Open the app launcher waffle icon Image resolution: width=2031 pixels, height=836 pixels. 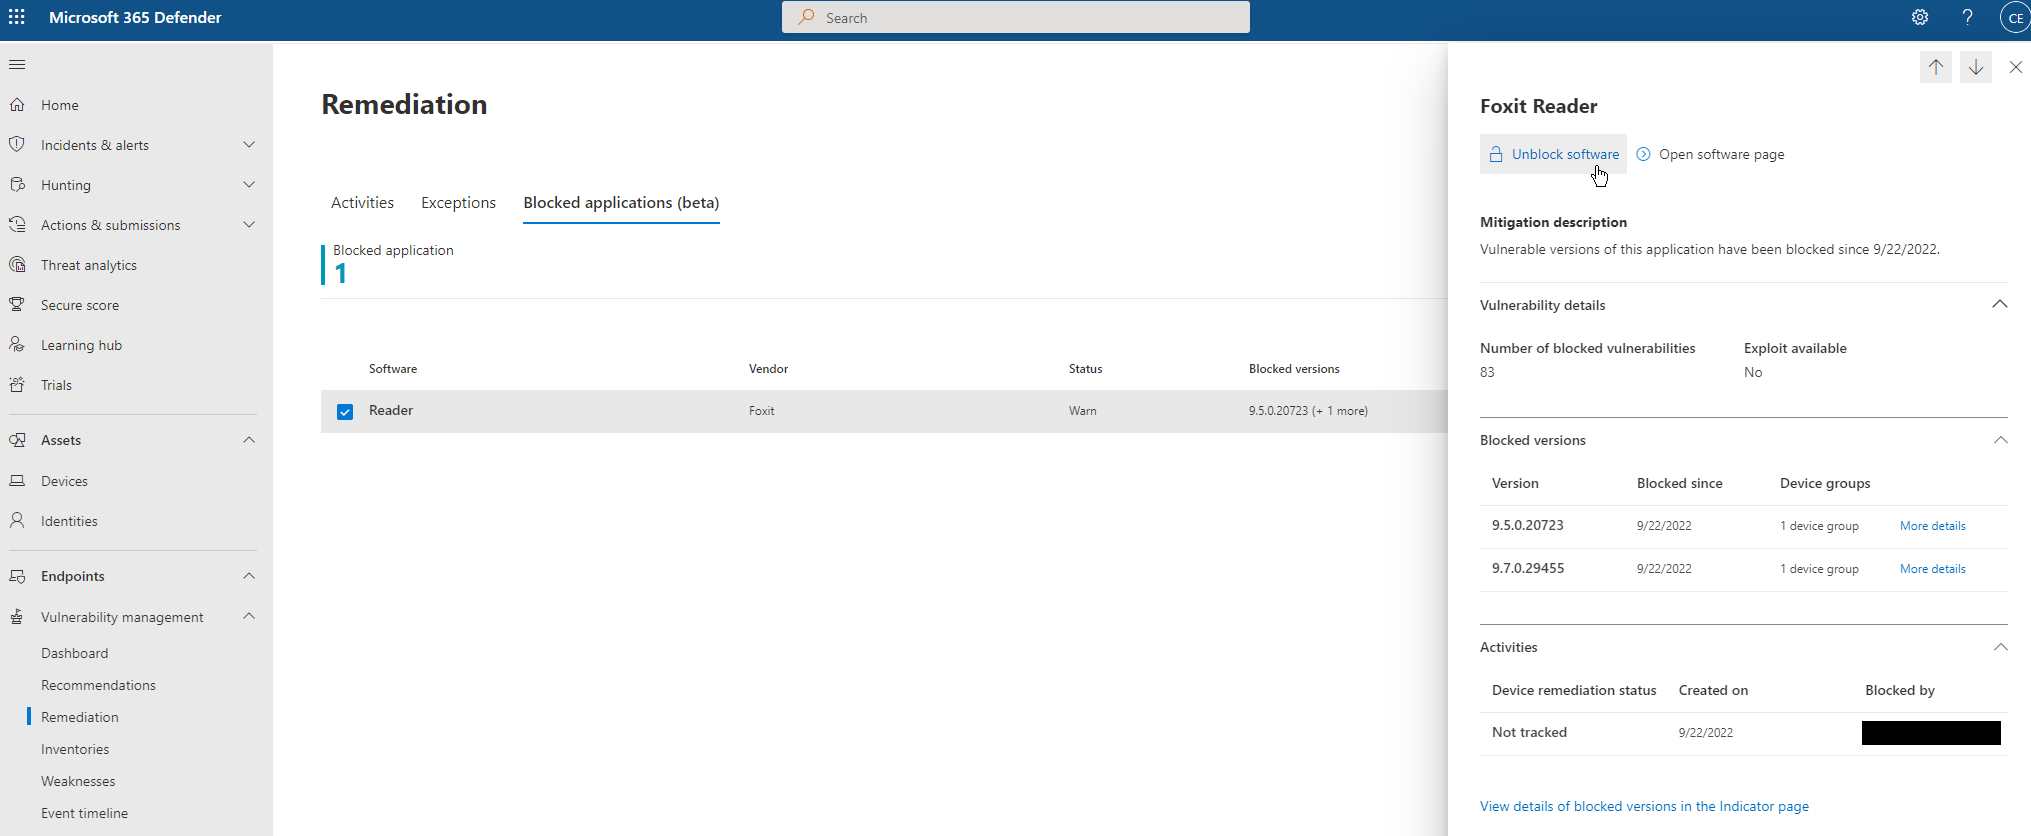[17, 17]
